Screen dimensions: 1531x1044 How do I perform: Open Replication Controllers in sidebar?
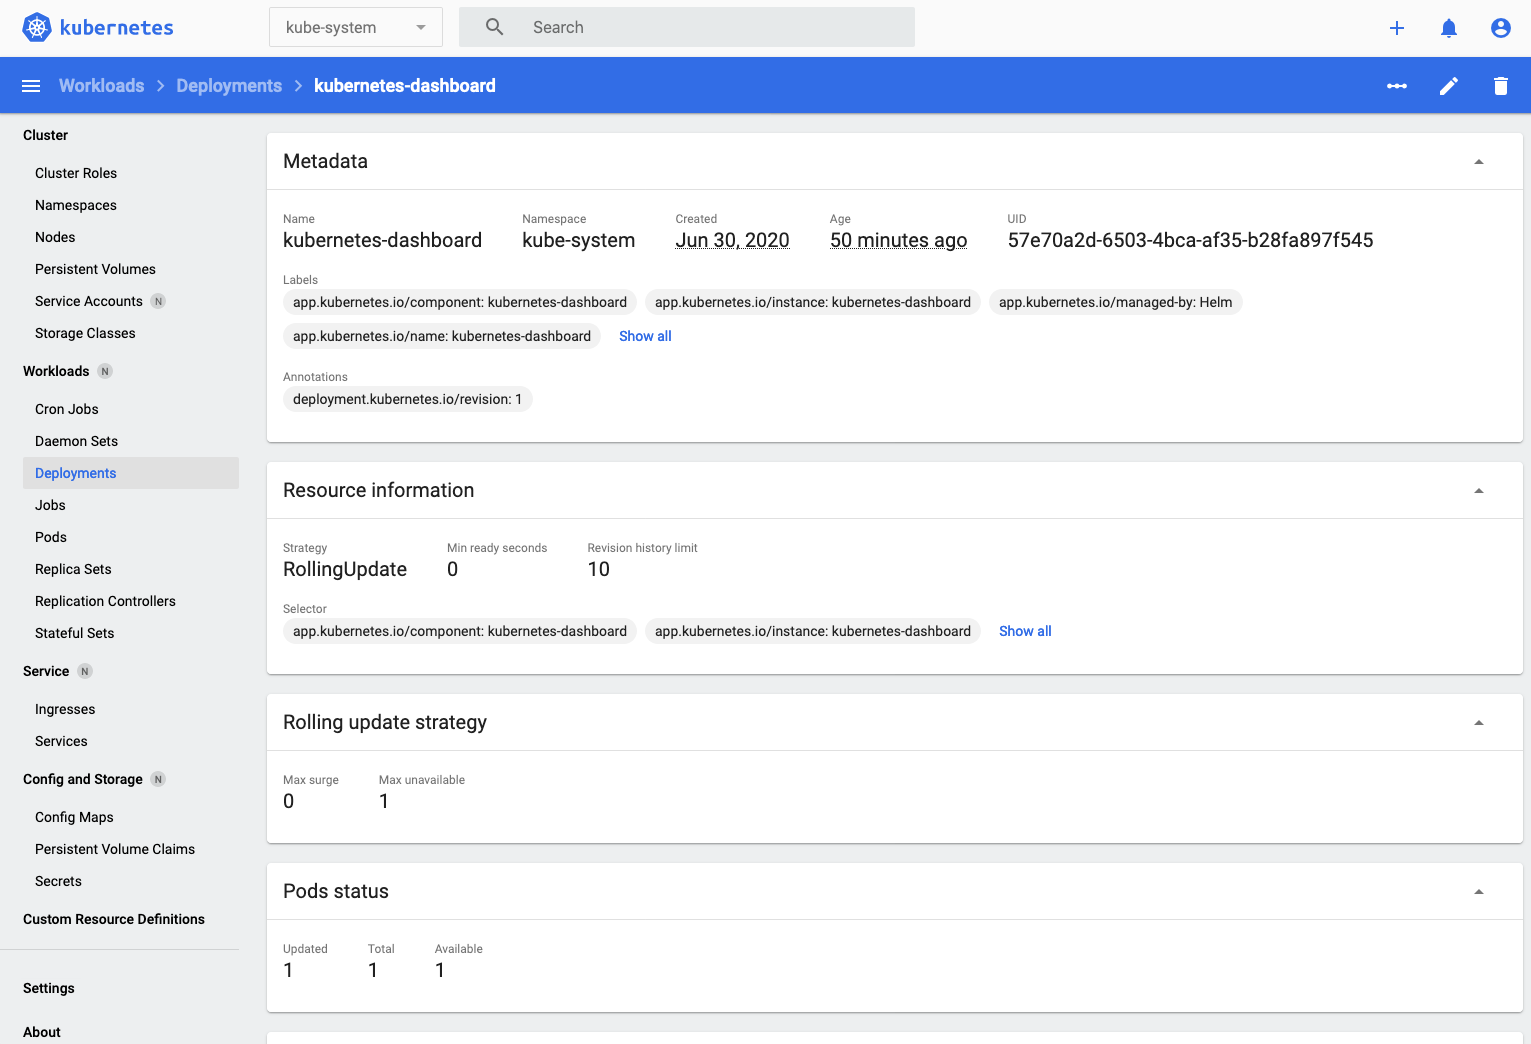pyautogui.click(x=105, y=601)
